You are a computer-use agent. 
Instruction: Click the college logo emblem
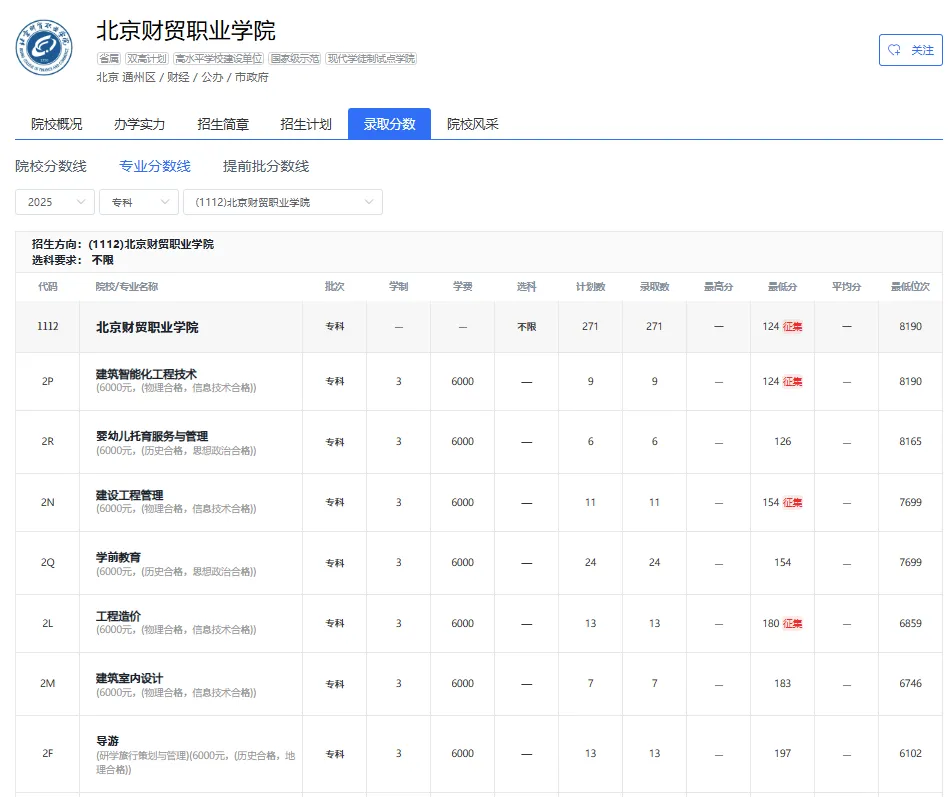44,47
